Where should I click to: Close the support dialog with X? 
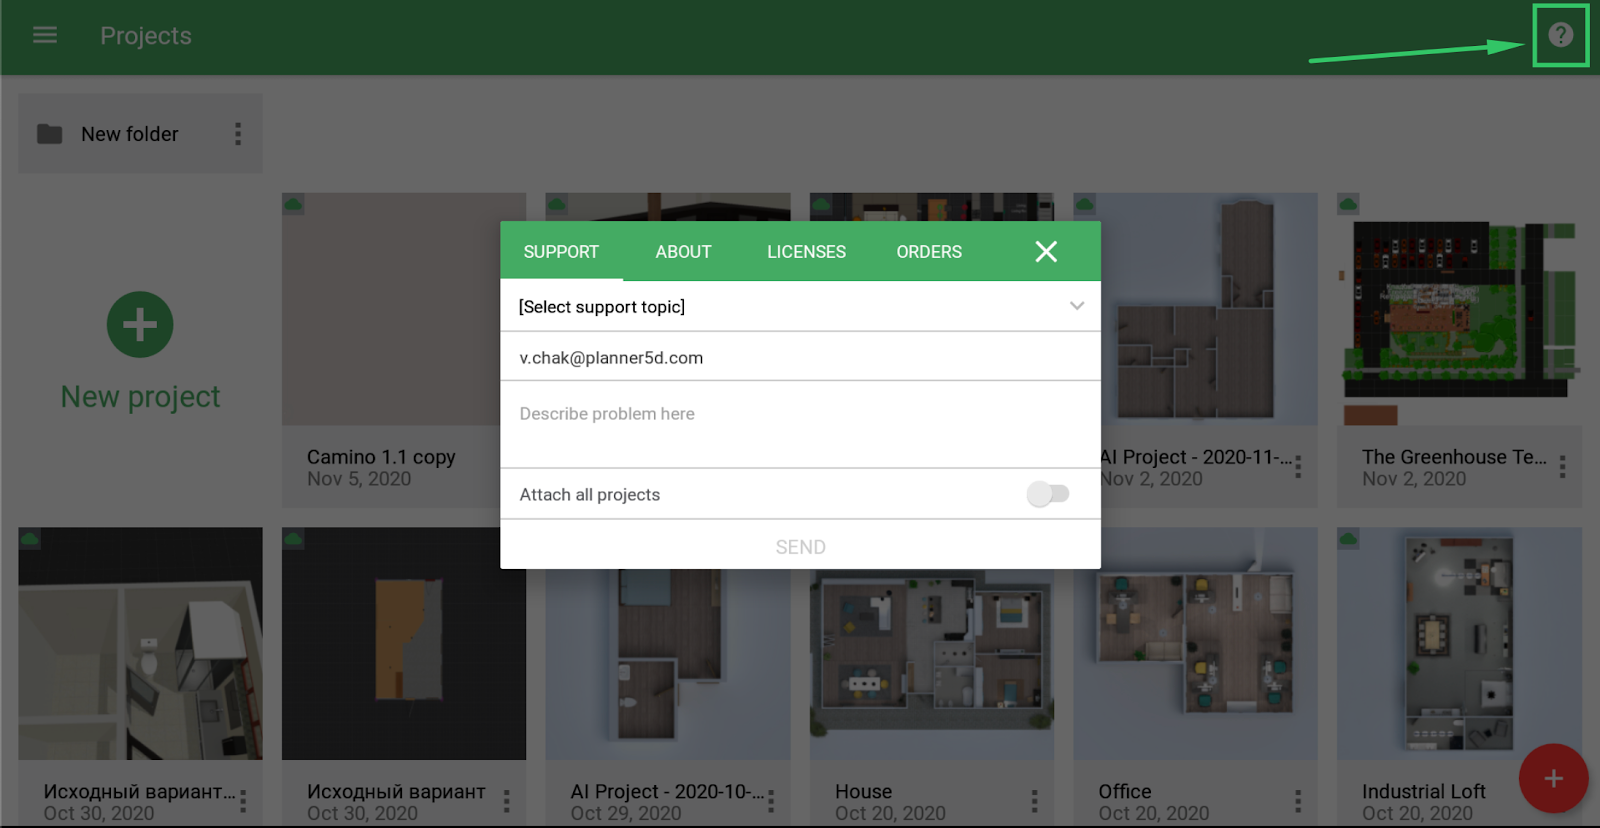[1046, 252]
